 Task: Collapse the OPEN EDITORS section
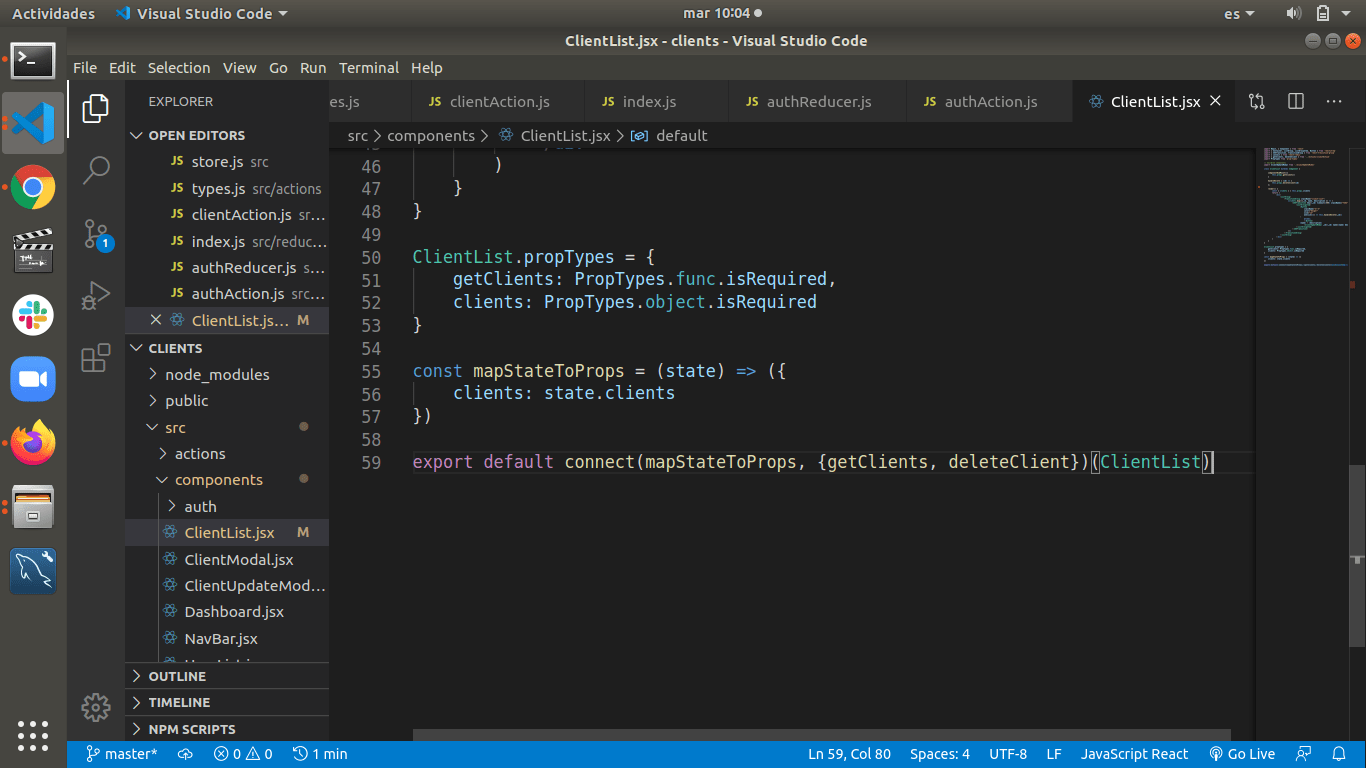pyautogui.click(x=196, y=135)
